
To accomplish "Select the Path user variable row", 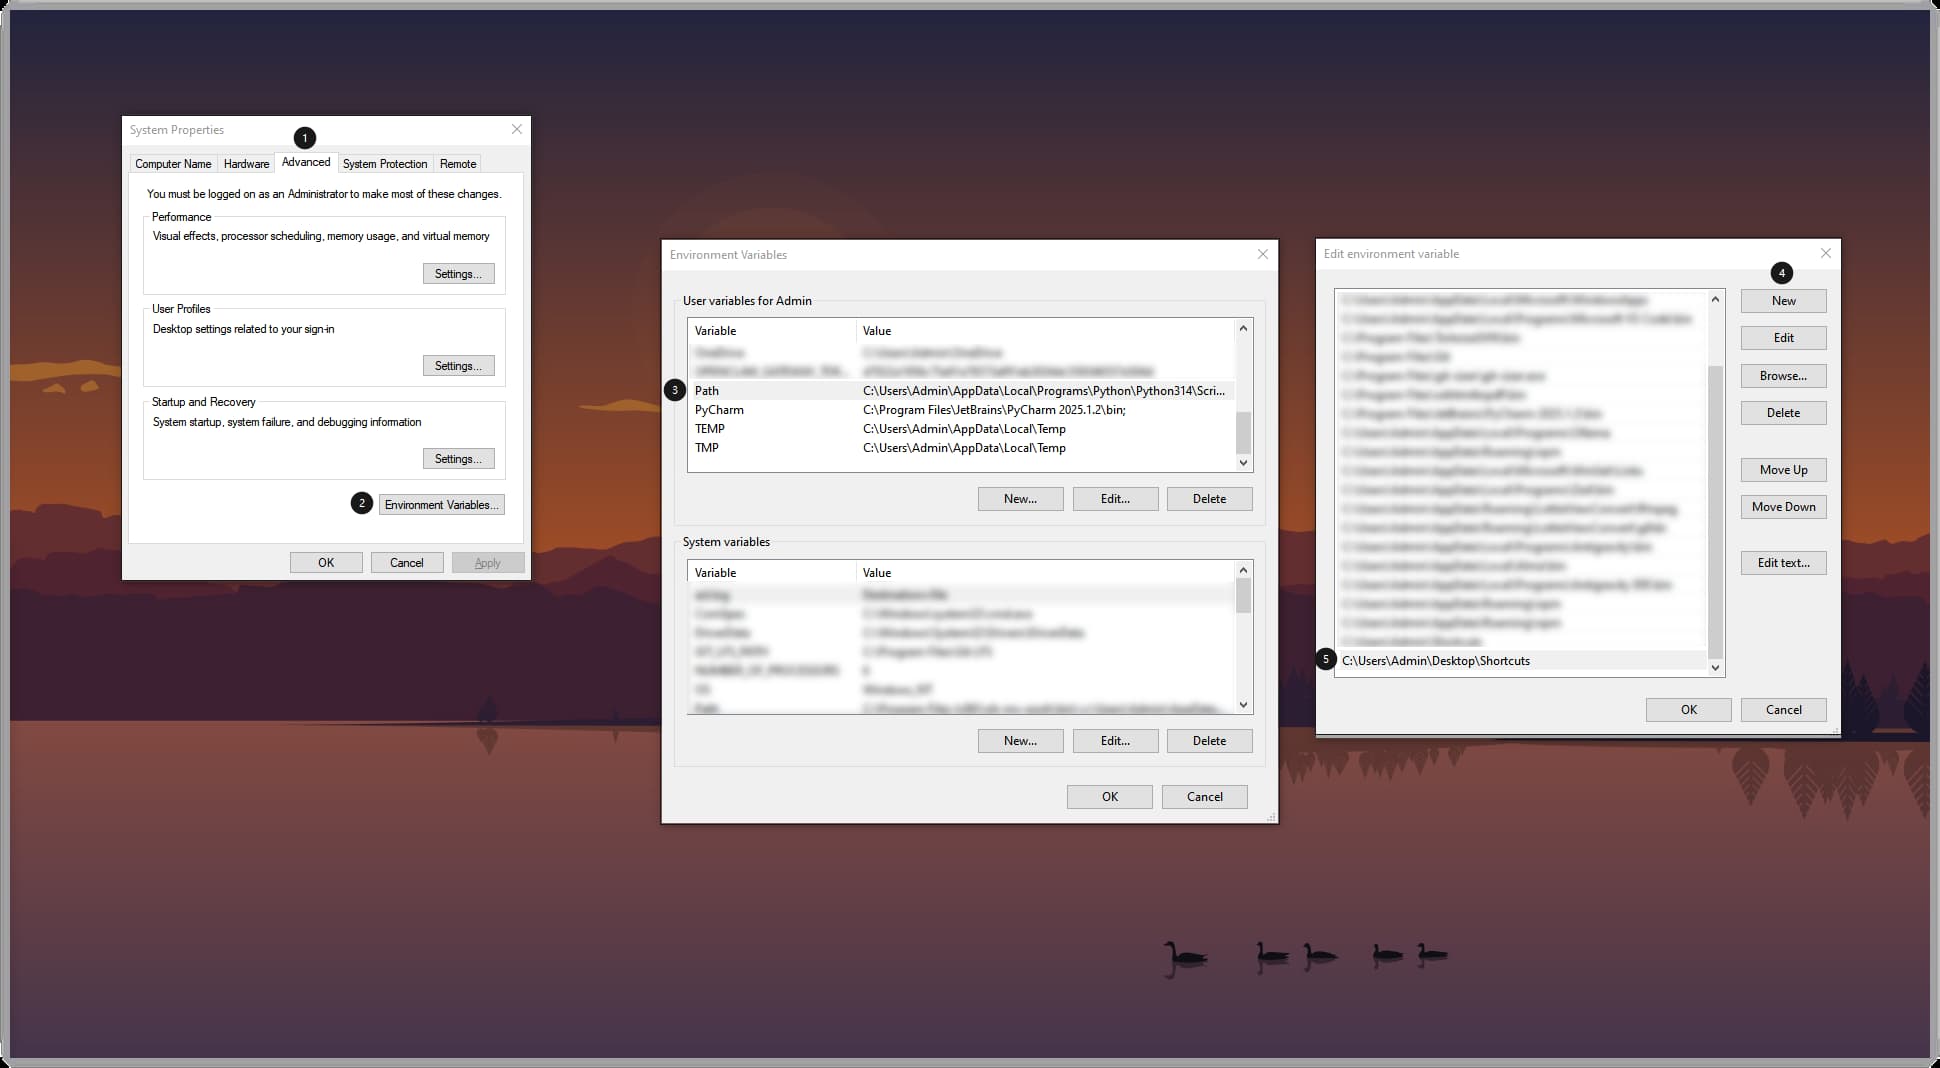I will click(961, 391).
